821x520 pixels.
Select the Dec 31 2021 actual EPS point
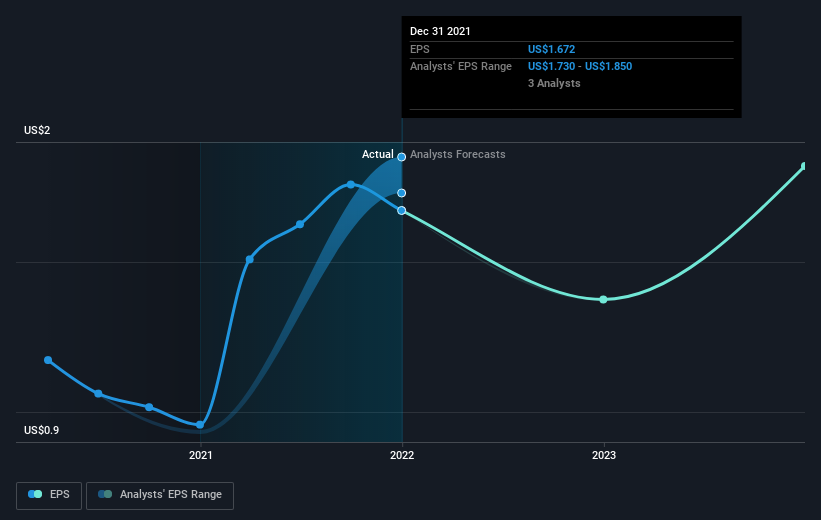[x=402, y=211]
